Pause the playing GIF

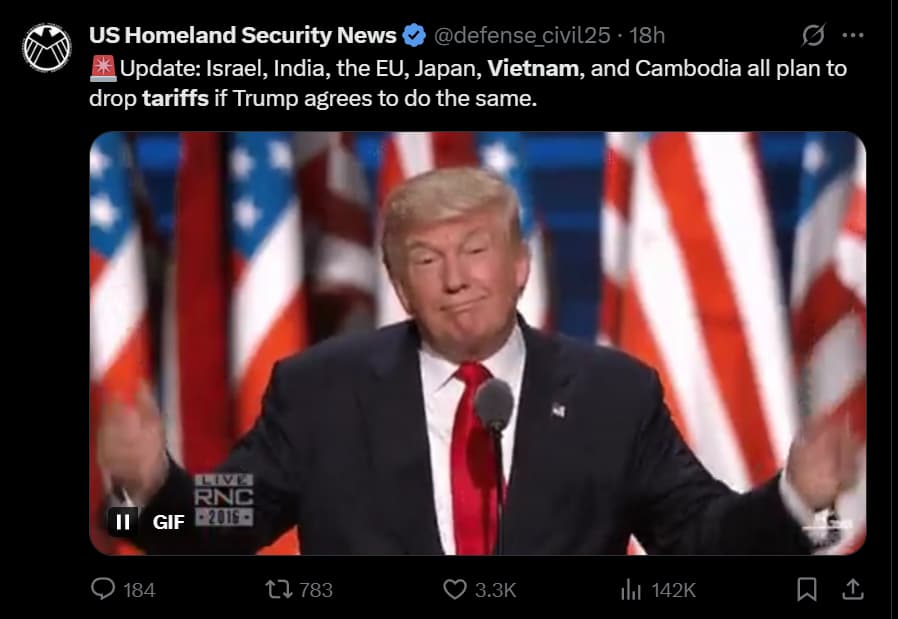point(123,522)
